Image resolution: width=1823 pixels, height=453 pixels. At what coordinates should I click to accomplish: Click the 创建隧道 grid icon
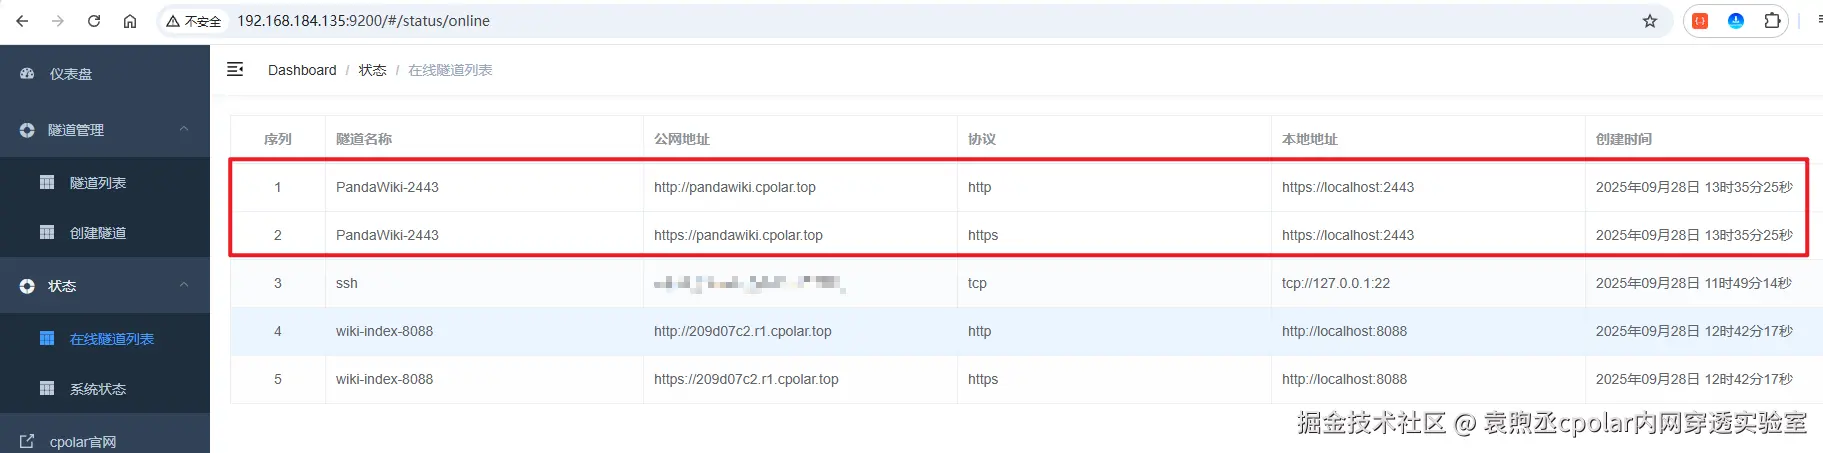[x=47, y=232]
